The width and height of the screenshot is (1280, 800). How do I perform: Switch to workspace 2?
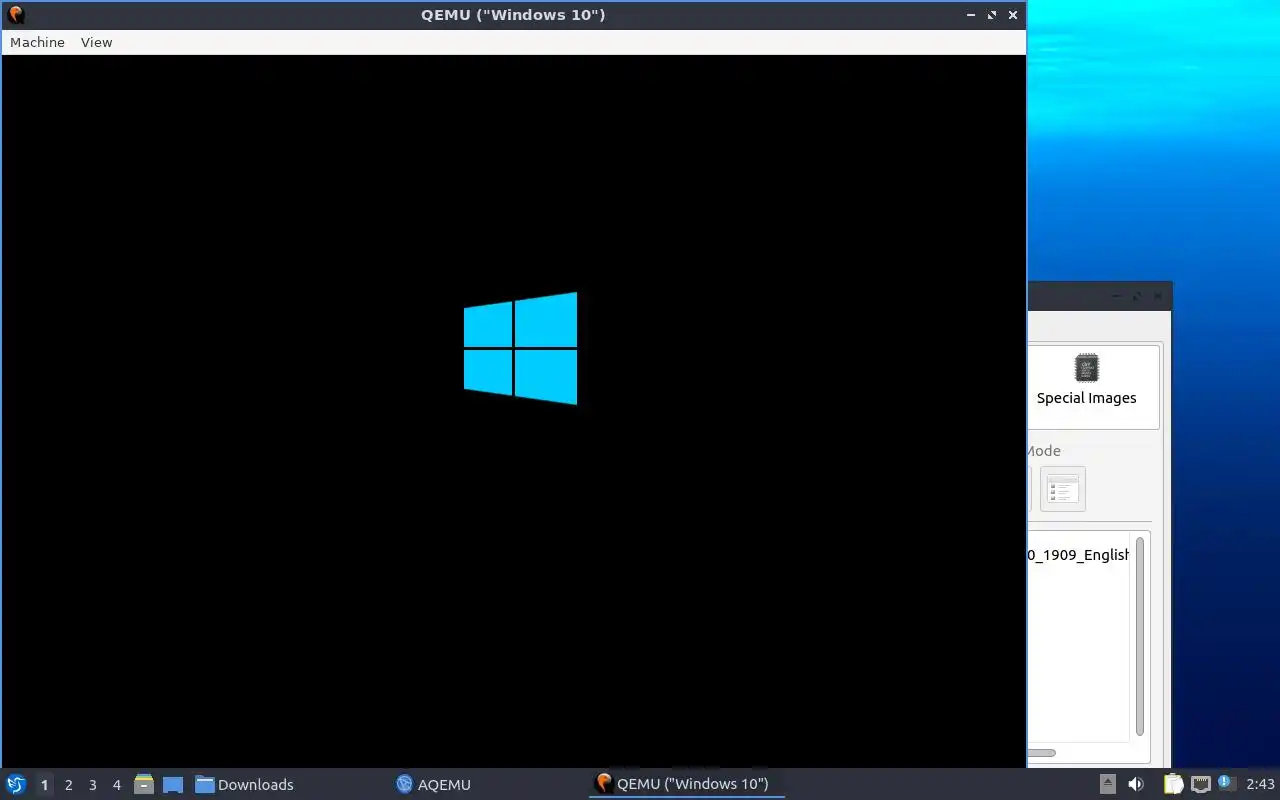68,784
